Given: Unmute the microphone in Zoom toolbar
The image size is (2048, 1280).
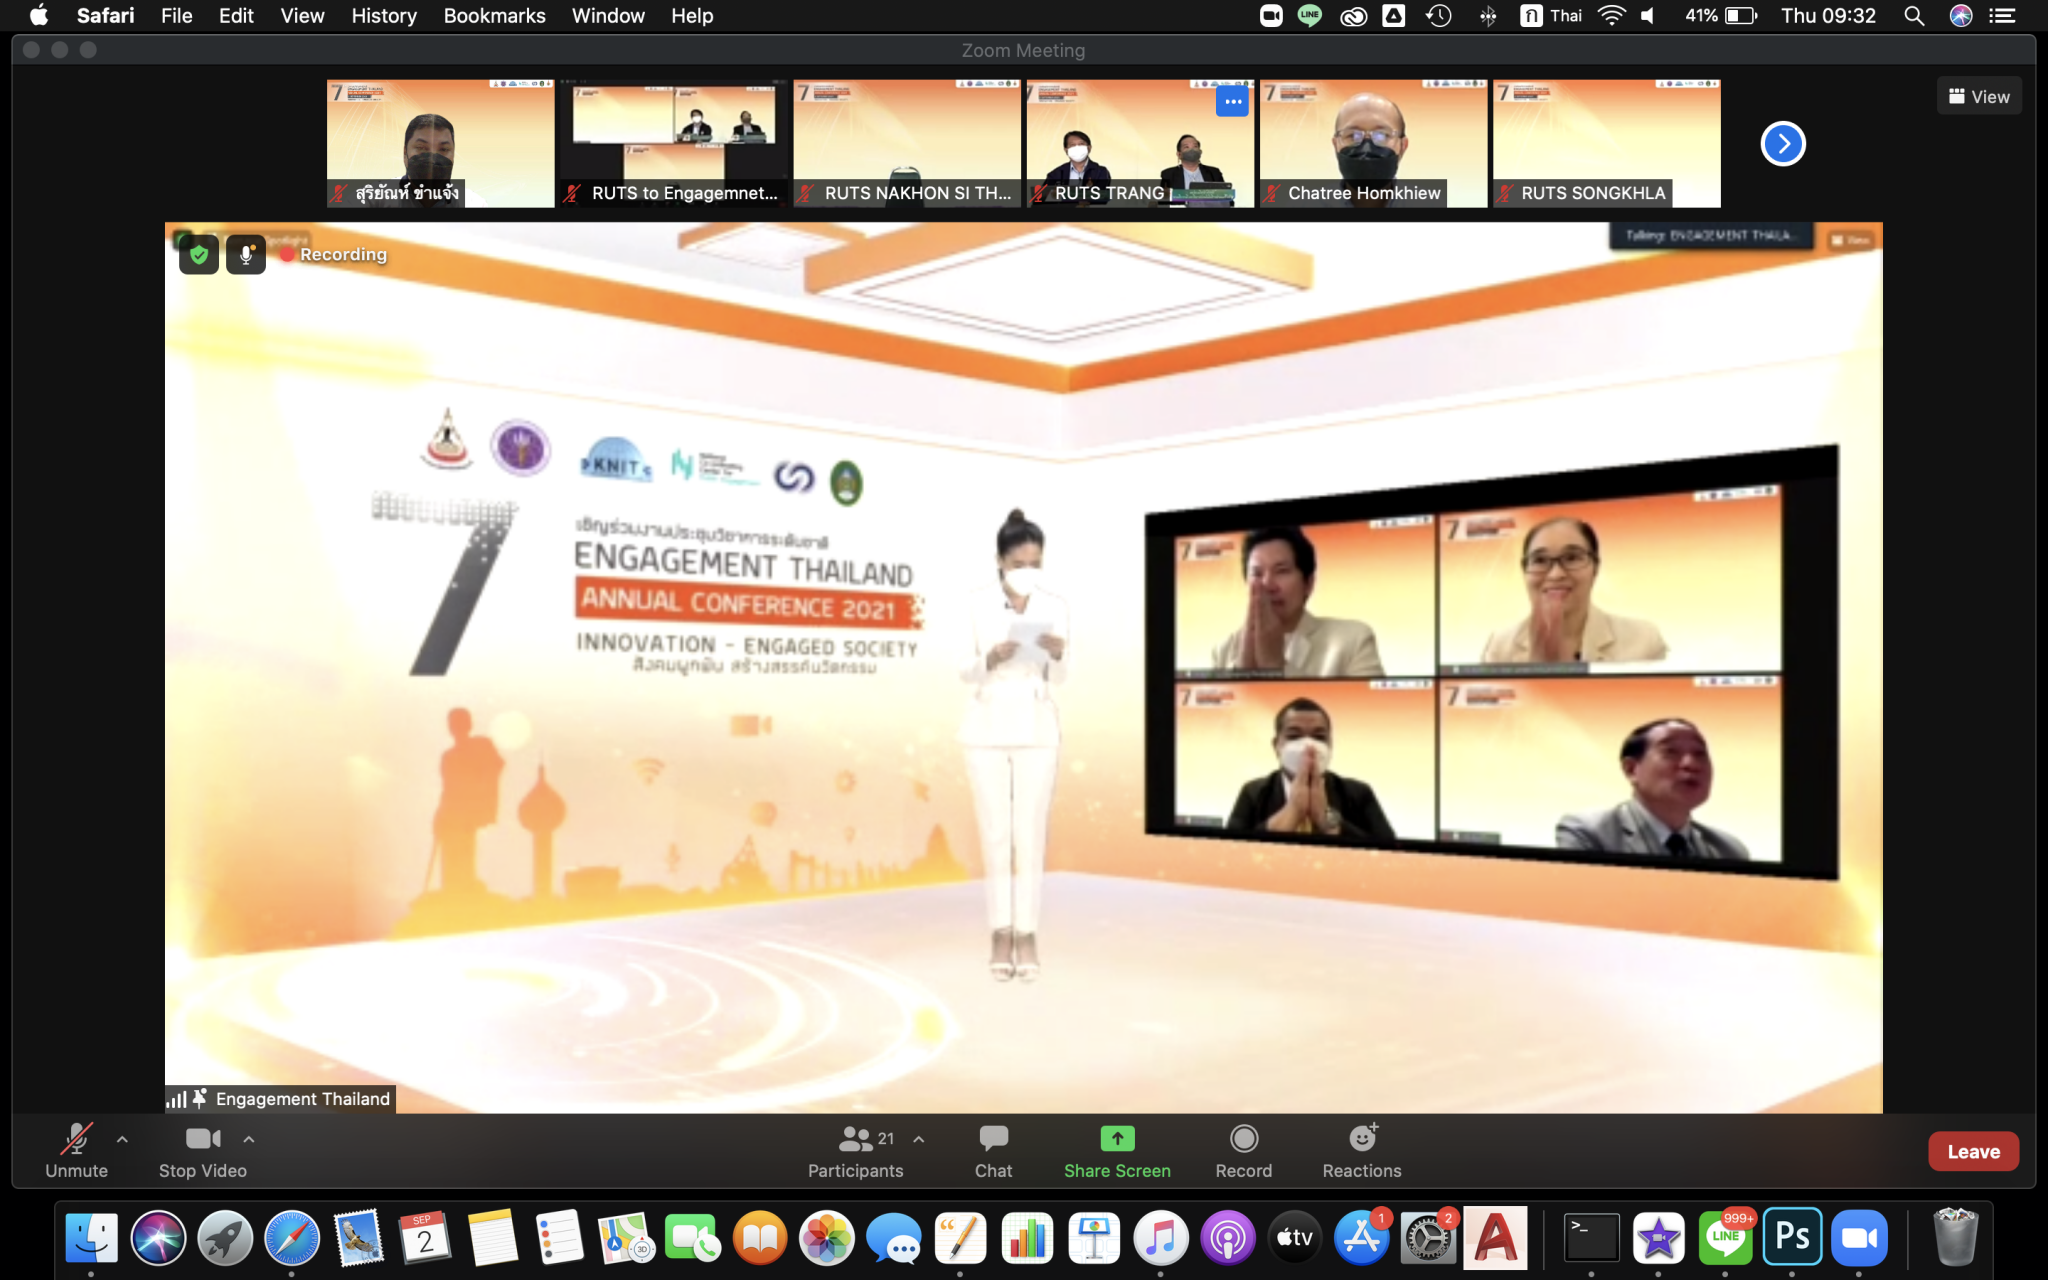Looking at the screenshot, I should [76, 1150].
